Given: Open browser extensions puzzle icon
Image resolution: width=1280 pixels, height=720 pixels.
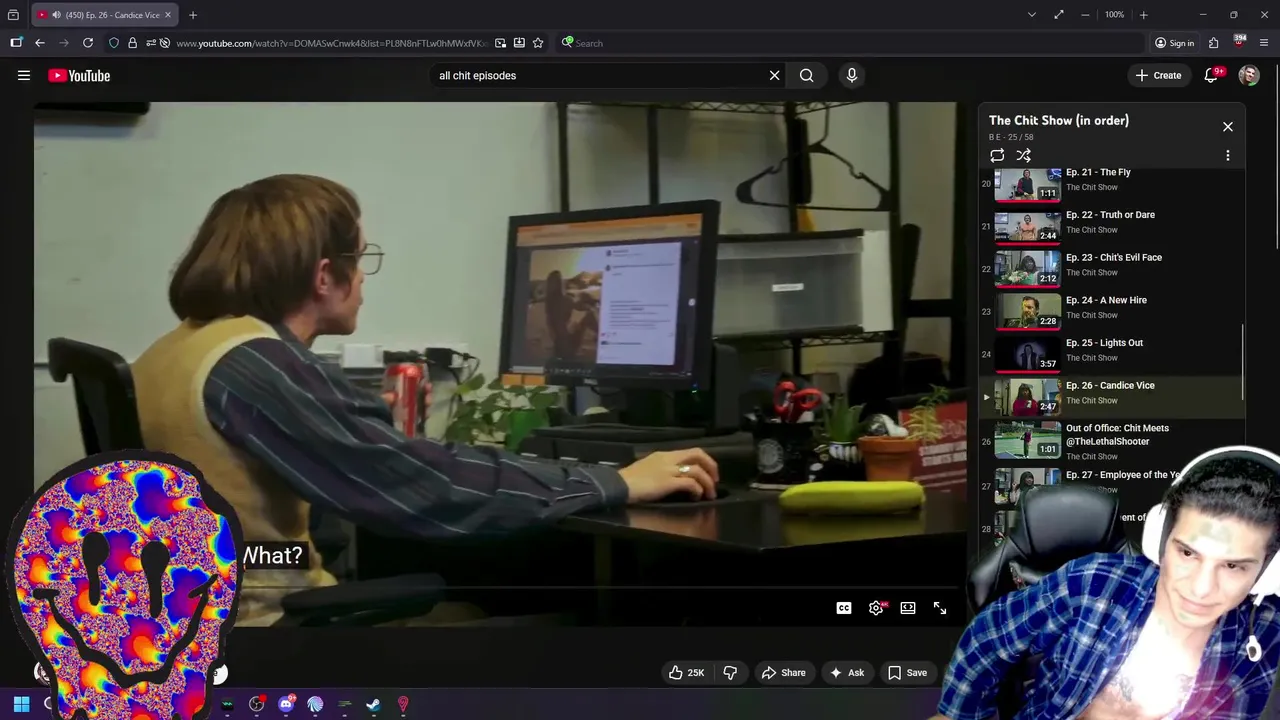Looking at the screenshot, I should [x=1213, y=43].
